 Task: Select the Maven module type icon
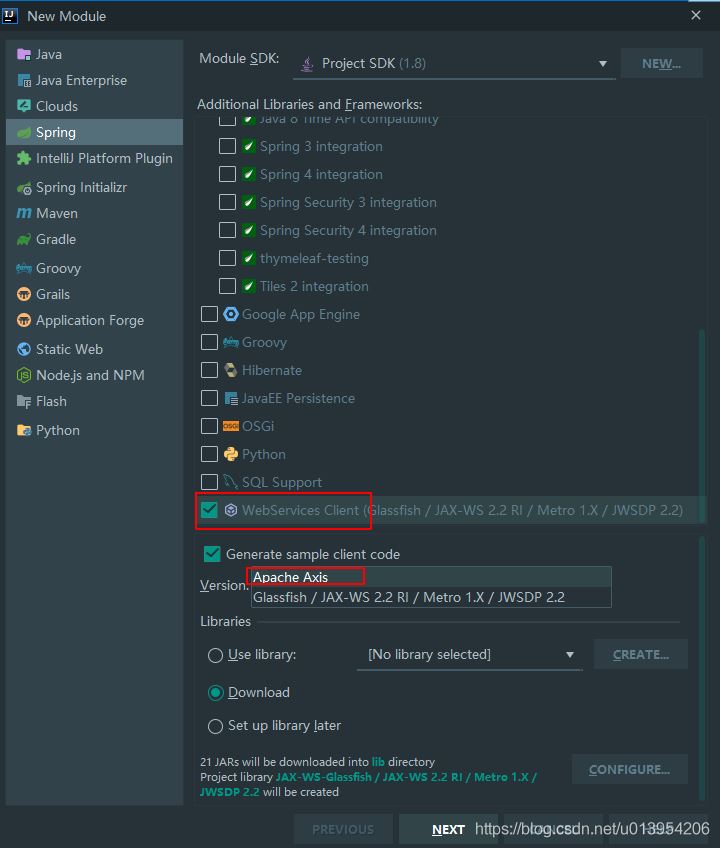point(24,214)
